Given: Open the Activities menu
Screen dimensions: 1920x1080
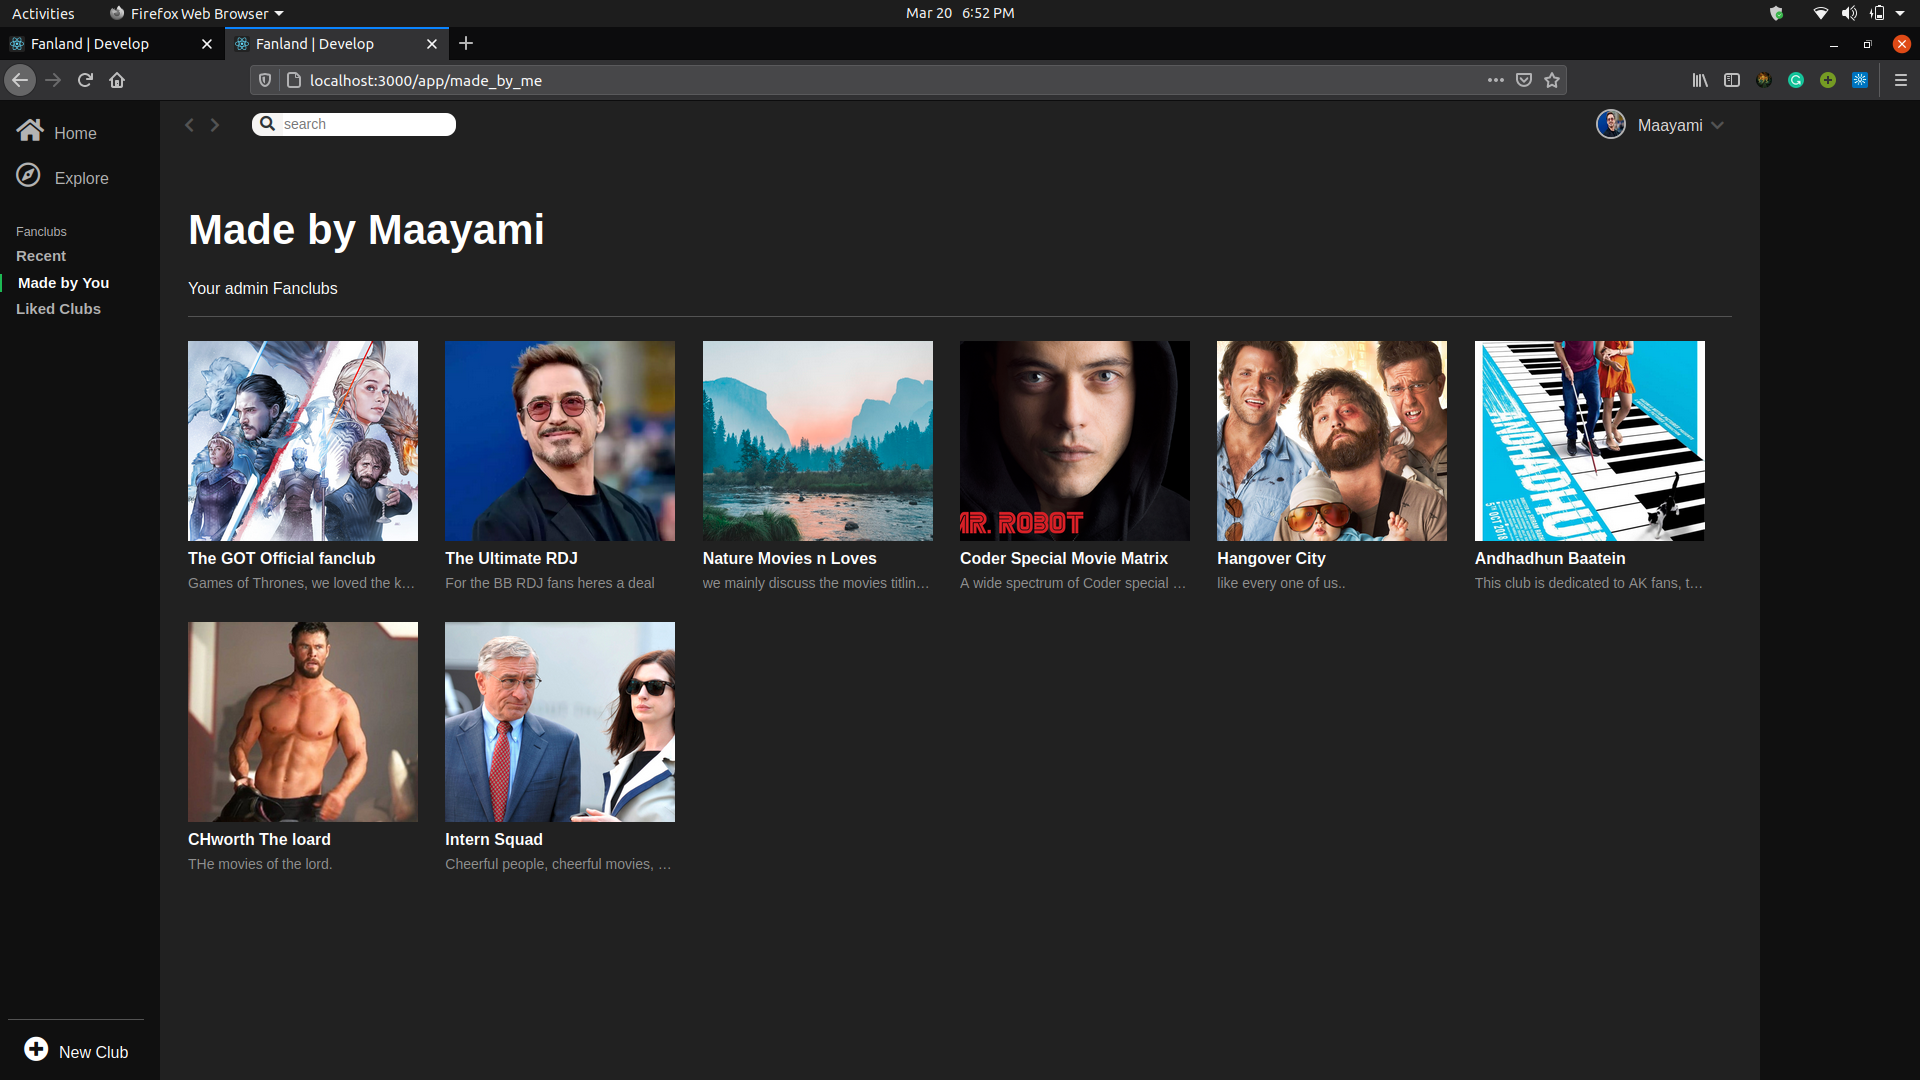Looking at the screenshot, I should coord(43,13).
